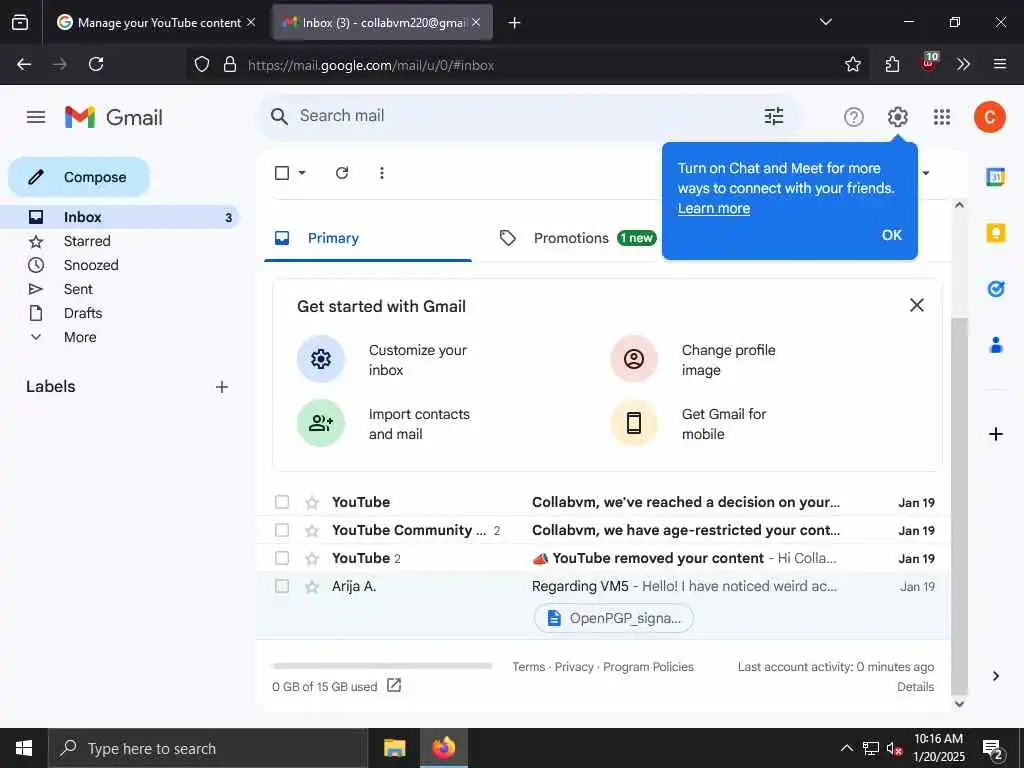The image size is (1024, 768).
Task: Open Google Keep side panel icon
Action: pos(995,232)
